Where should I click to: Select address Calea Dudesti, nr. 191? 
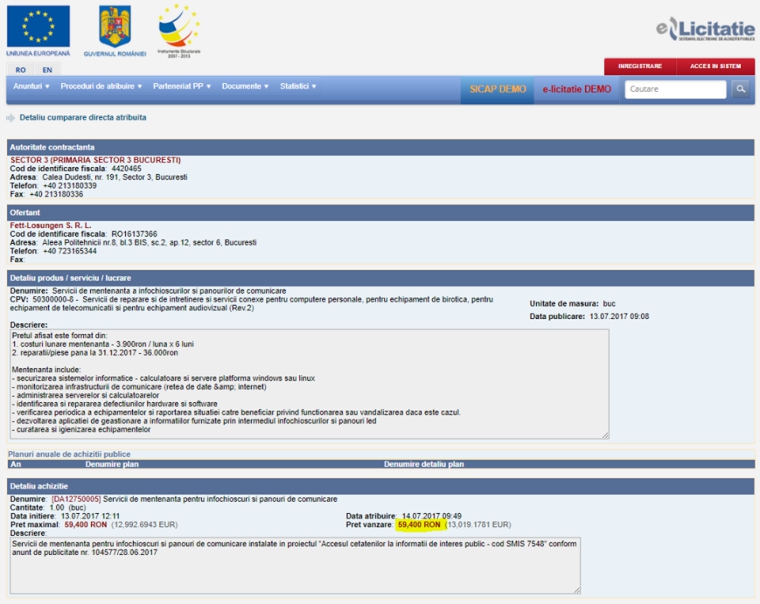(80, 177)
